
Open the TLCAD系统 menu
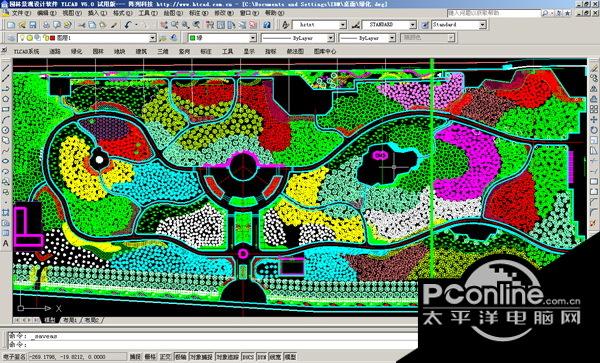tap(26, 51)
